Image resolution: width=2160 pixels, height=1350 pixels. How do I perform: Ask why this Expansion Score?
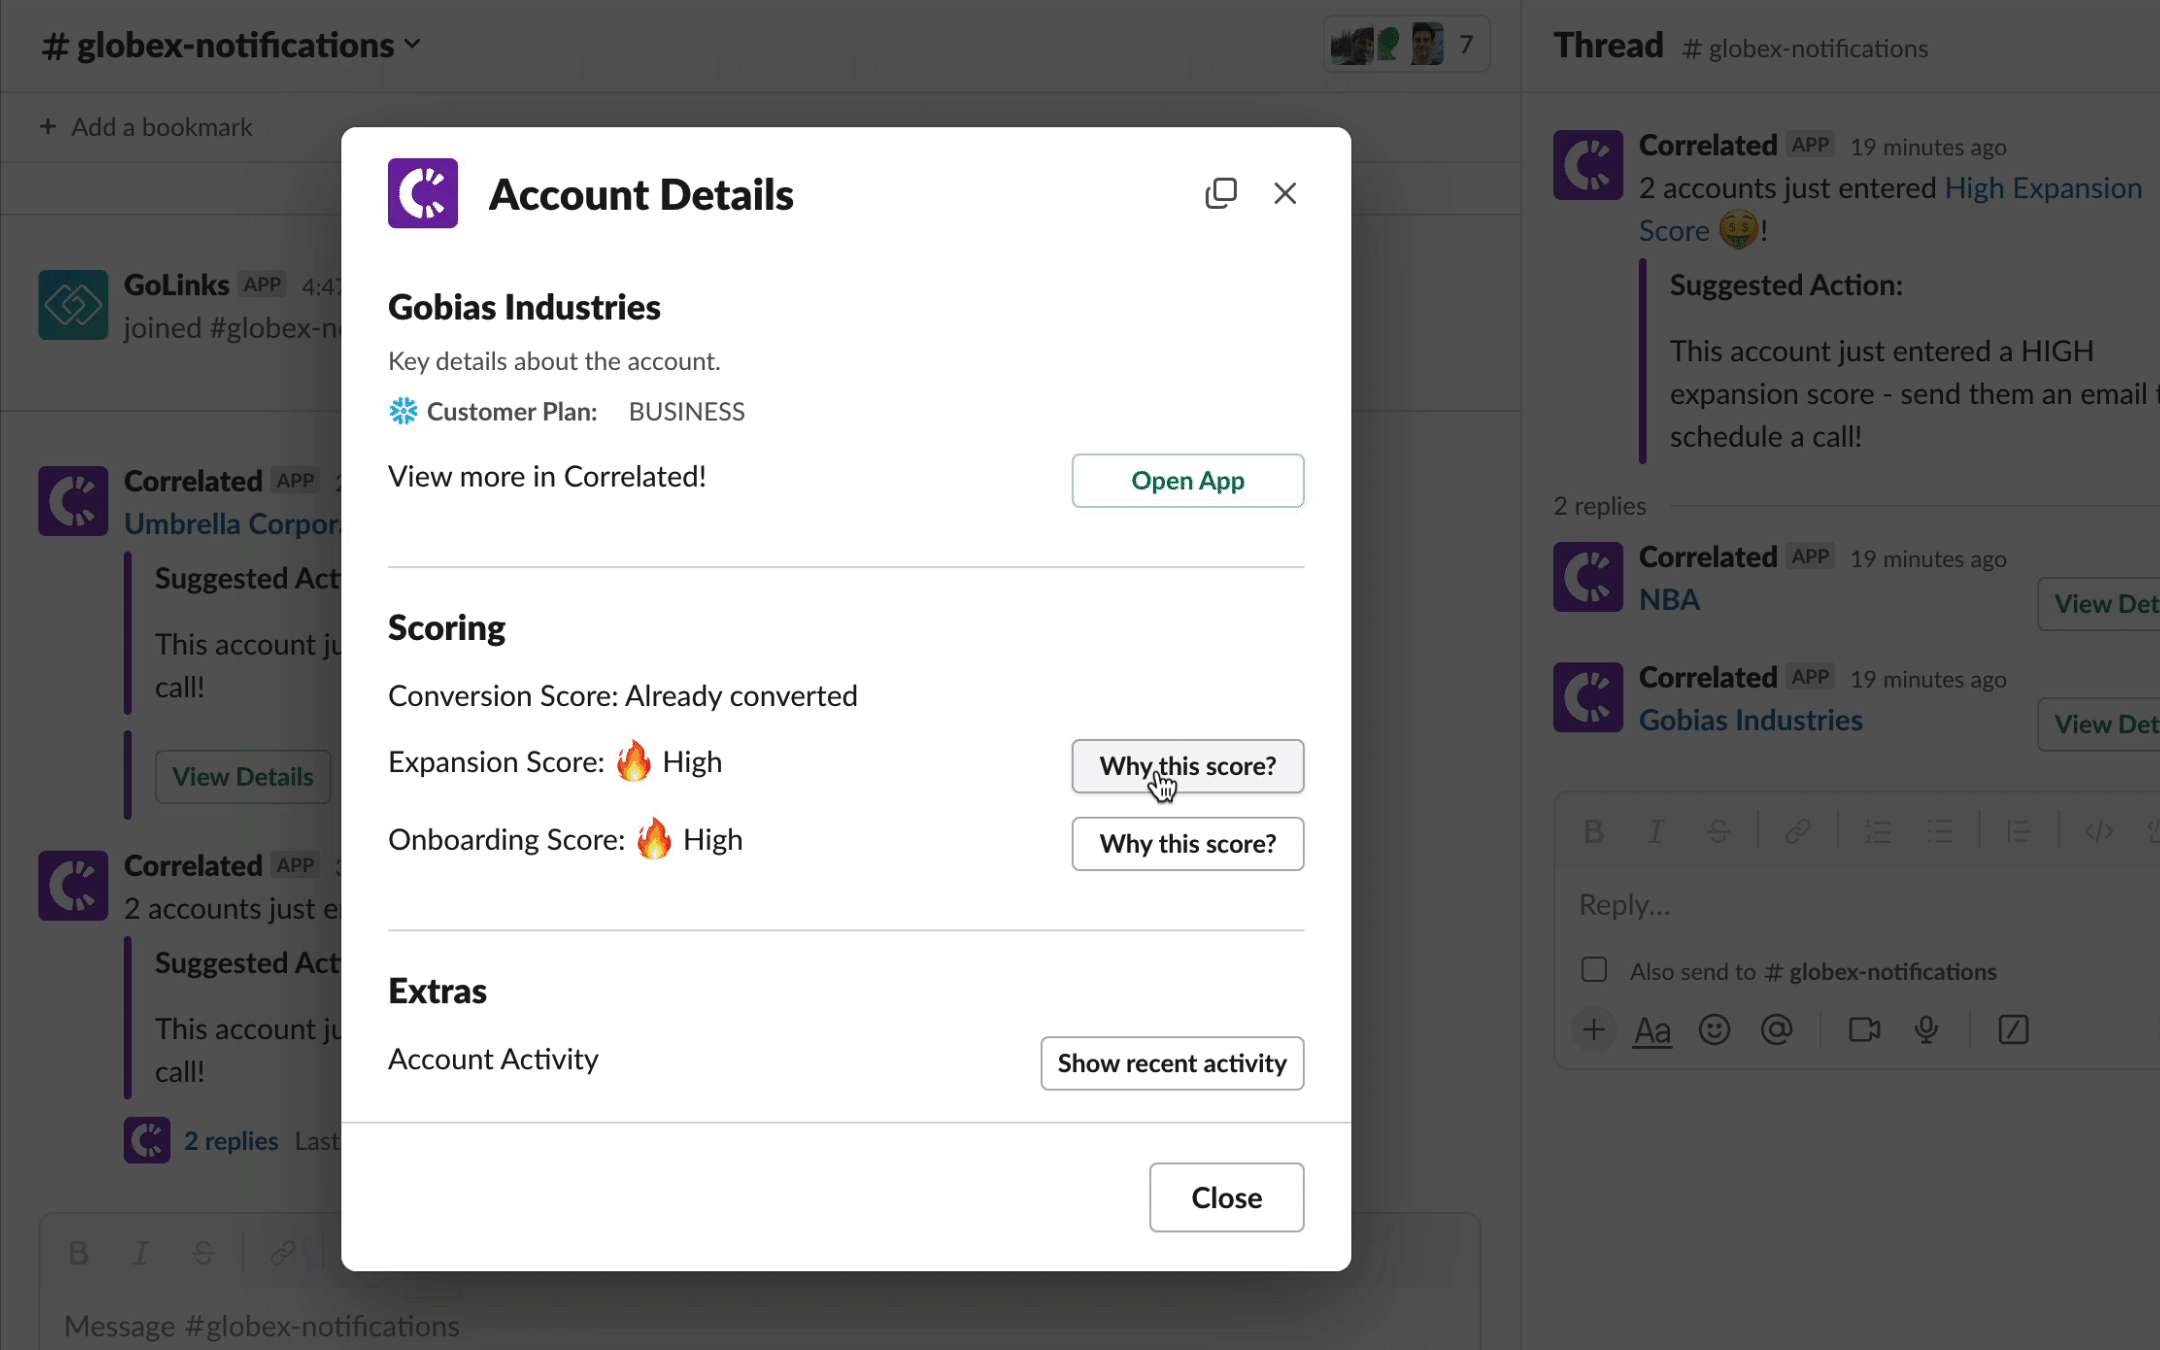coord(1188,766)
